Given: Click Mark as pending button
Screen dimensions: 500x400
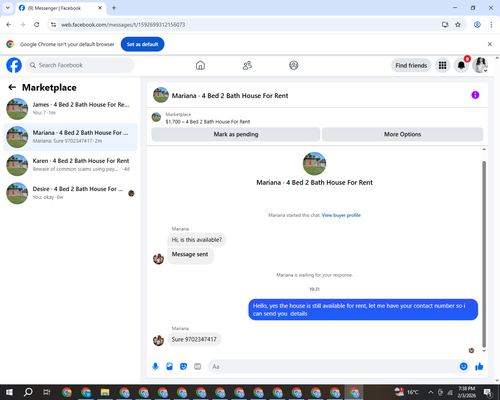Looking at the screenshot, I should [x=236, y=134].
